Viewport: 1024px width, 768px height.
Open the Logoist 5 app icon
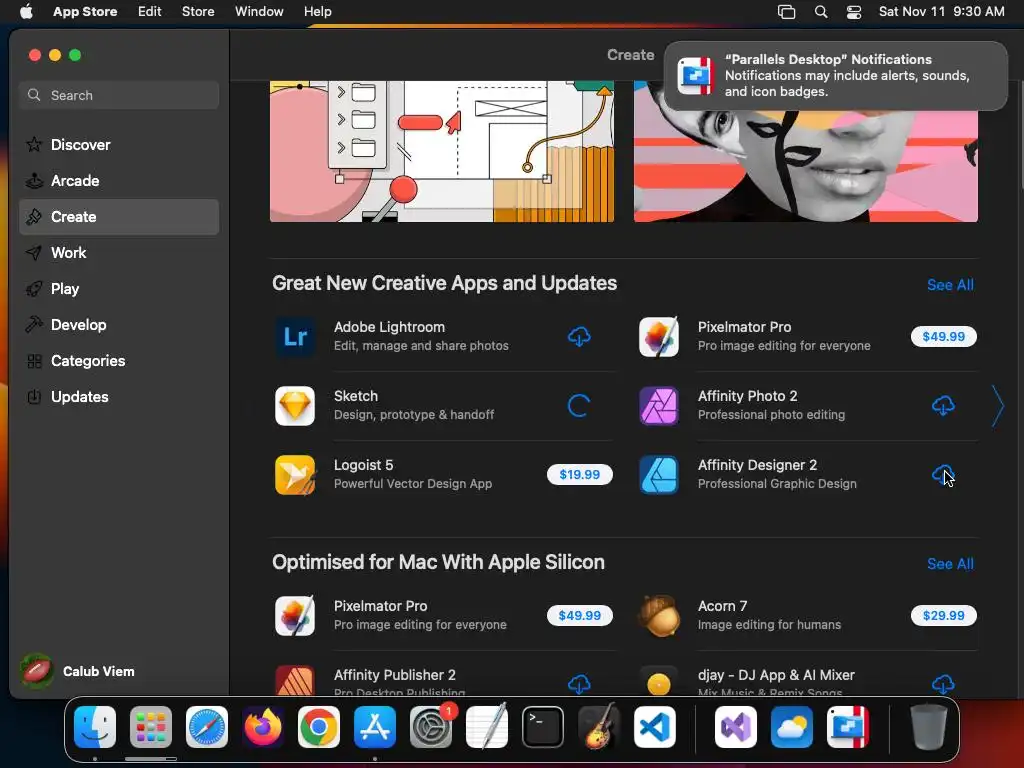coord(295,475)
